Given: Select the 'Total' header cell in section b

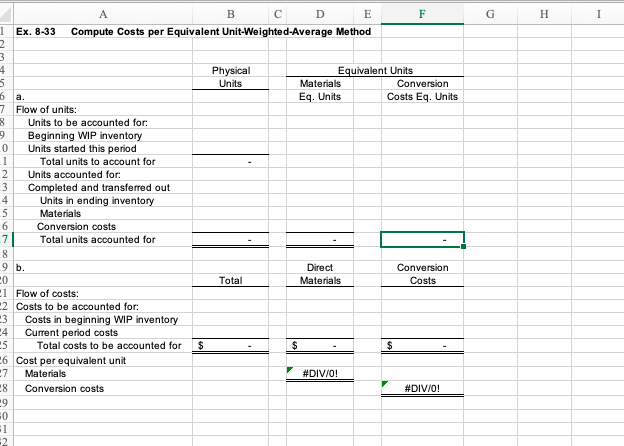Looking at the screenshot, I should pyautogui.click(x=230, y=280).
